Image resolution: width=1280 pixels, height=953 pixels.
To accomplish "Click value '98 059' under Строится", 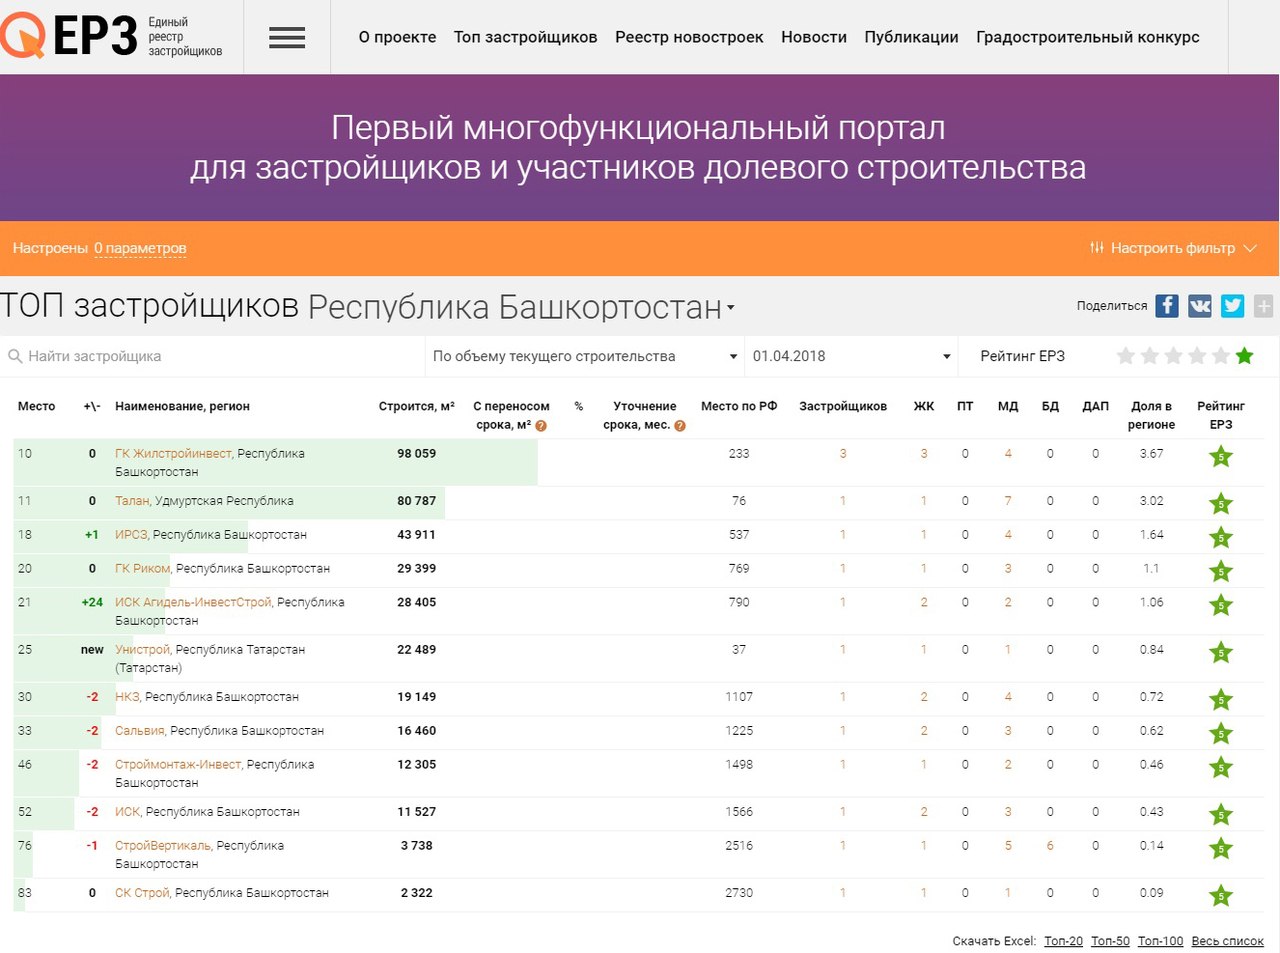I will point(417,454).
